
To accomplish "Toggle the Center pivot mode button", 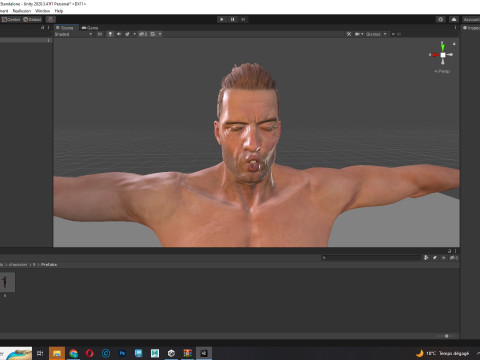I will (x=11, y=19).
